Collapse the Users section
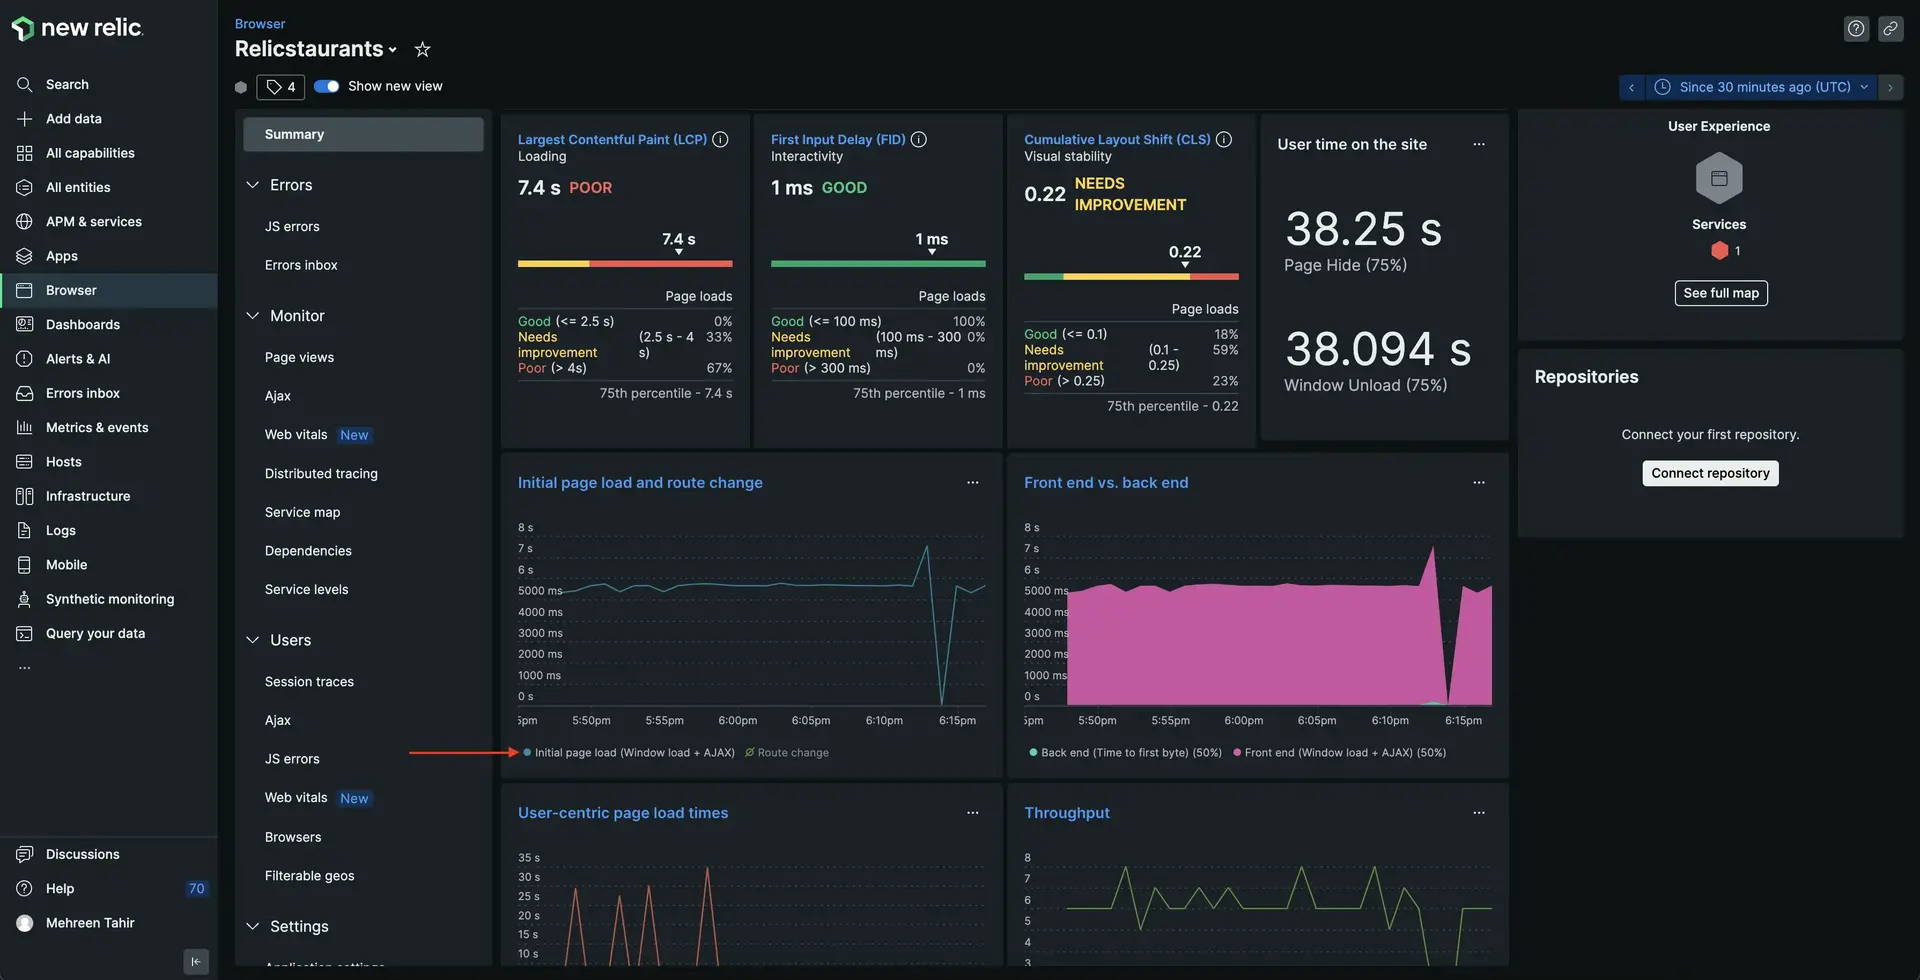Screen dimensions: 1920x980 click(x=253, y=641)
